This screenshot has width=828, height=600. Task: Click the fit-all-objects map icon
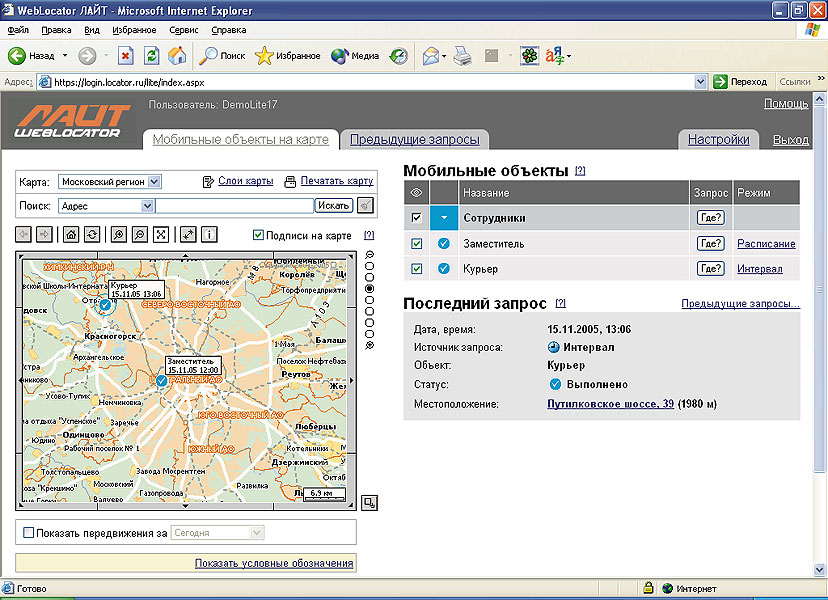pyautogui.click(x=161, y=234)
